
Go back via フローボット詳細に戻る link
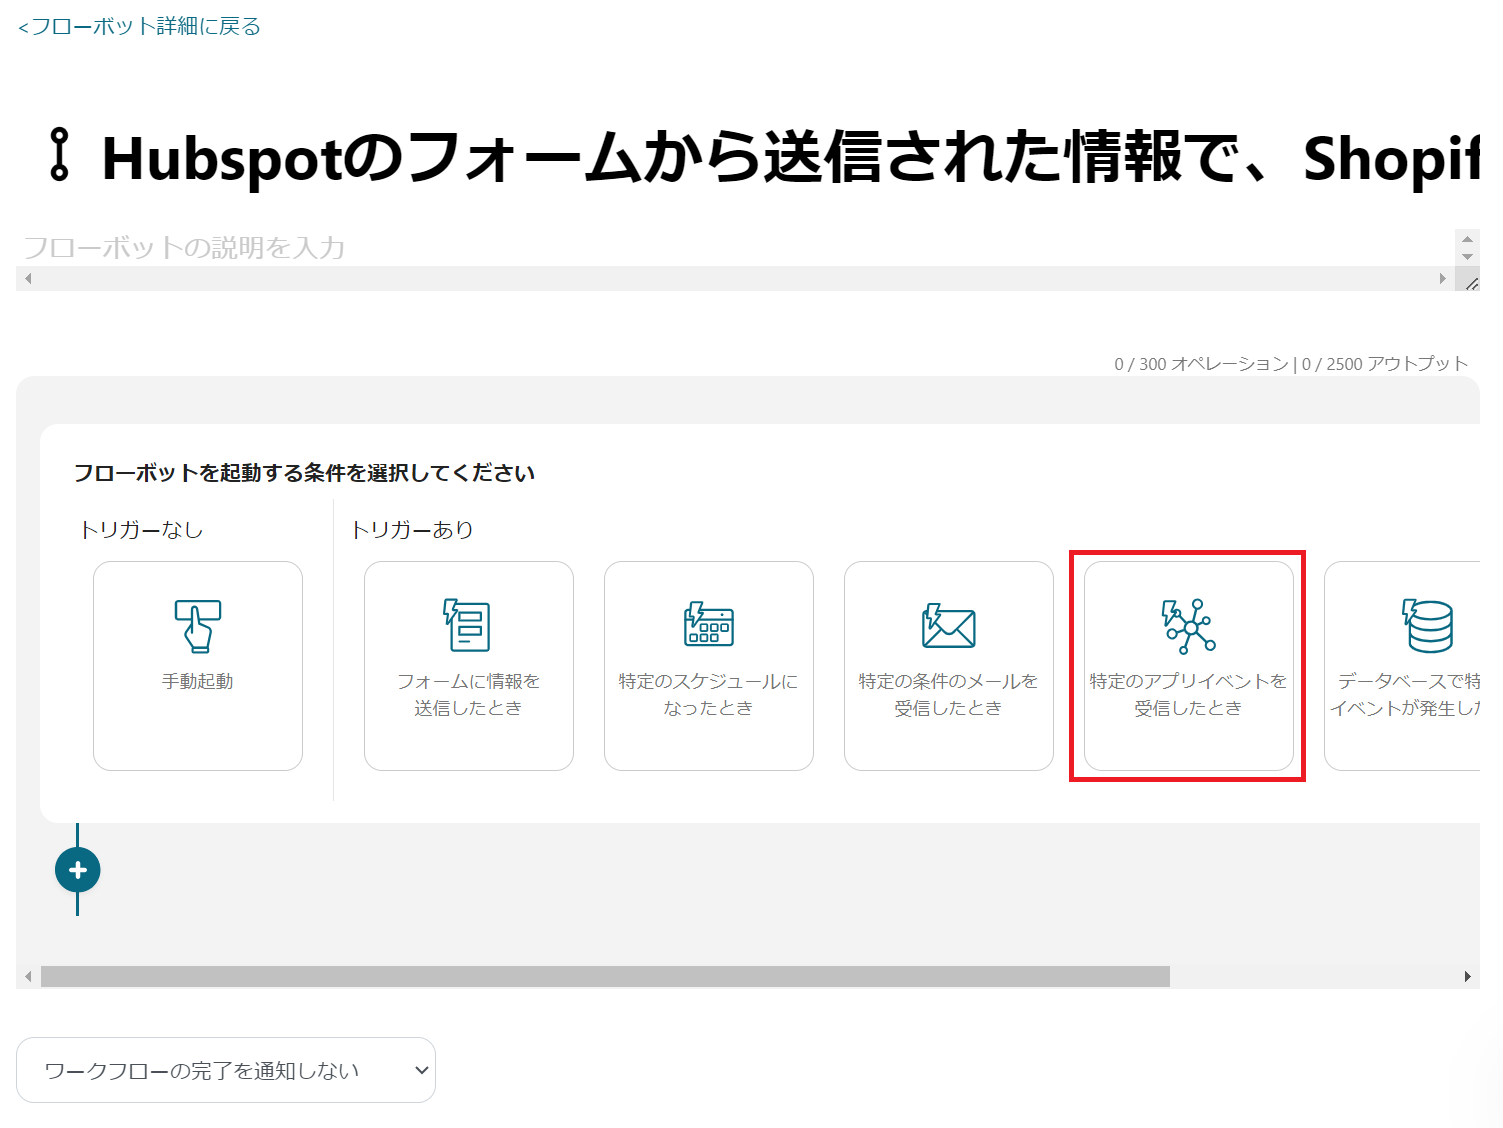tap(139, 26)
